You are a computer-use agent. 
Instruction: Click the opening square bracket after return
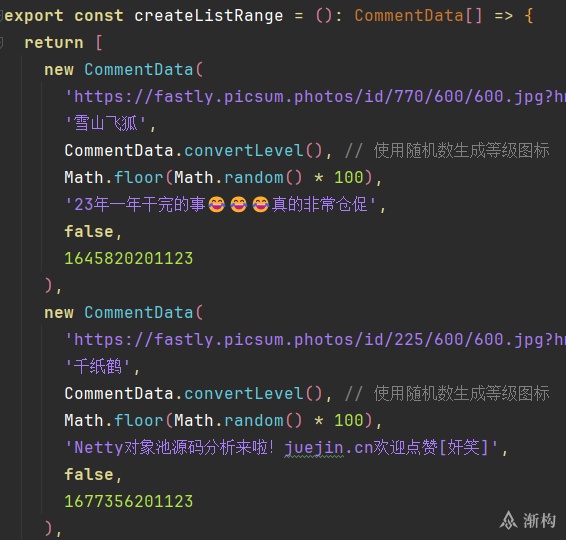(x=99, y=43)
